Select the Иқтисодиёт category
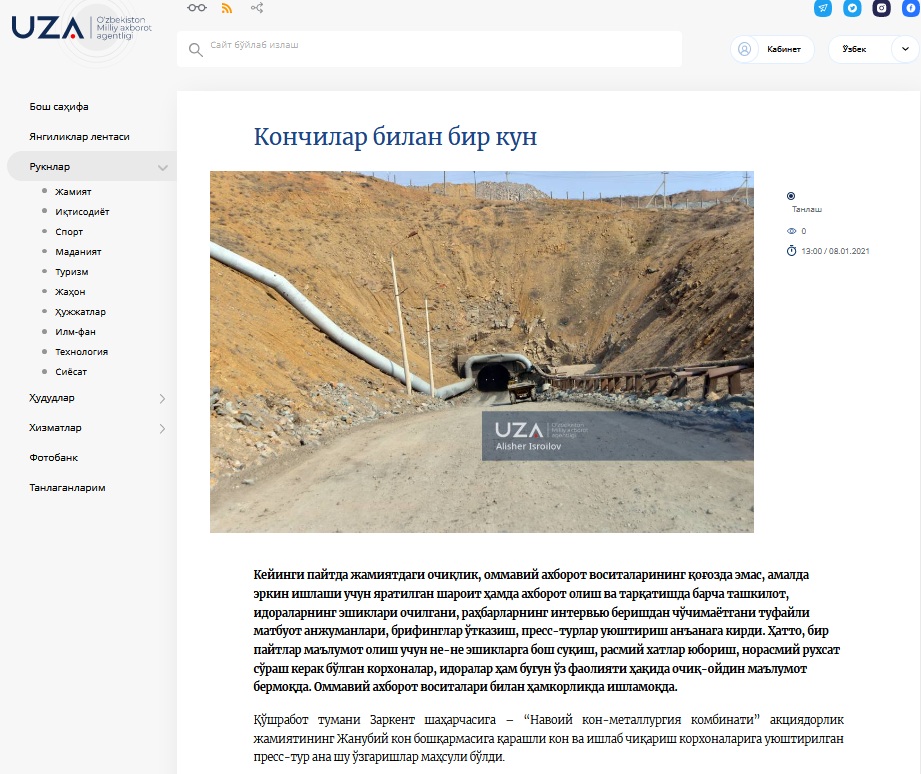921x774 pixels. pyautogui.click(x=82, y=211)
